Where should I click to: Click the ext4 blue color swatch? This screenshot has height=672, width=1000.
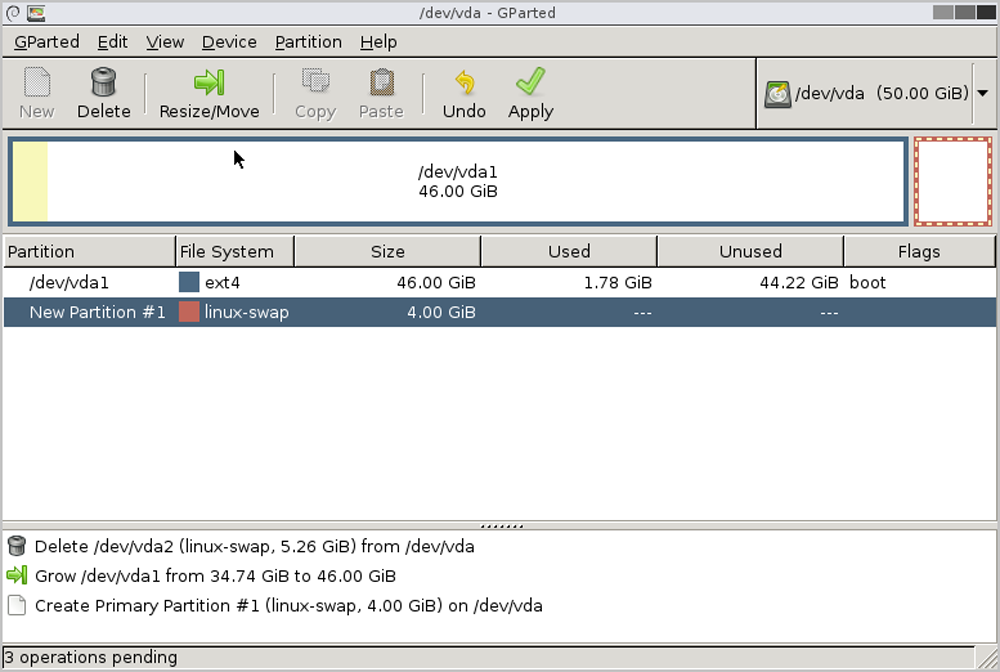point(189,283)
